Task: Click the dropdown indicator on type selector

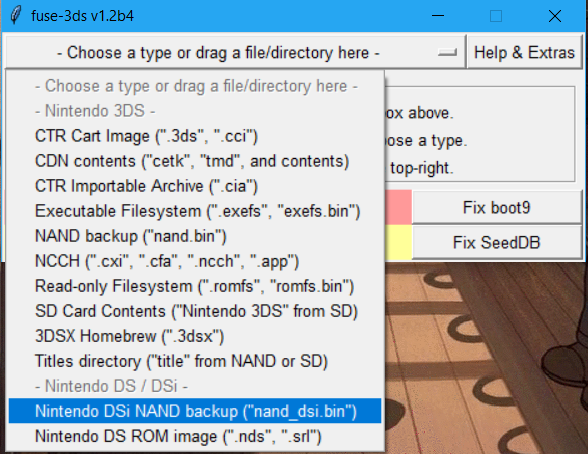Action: 447,52
